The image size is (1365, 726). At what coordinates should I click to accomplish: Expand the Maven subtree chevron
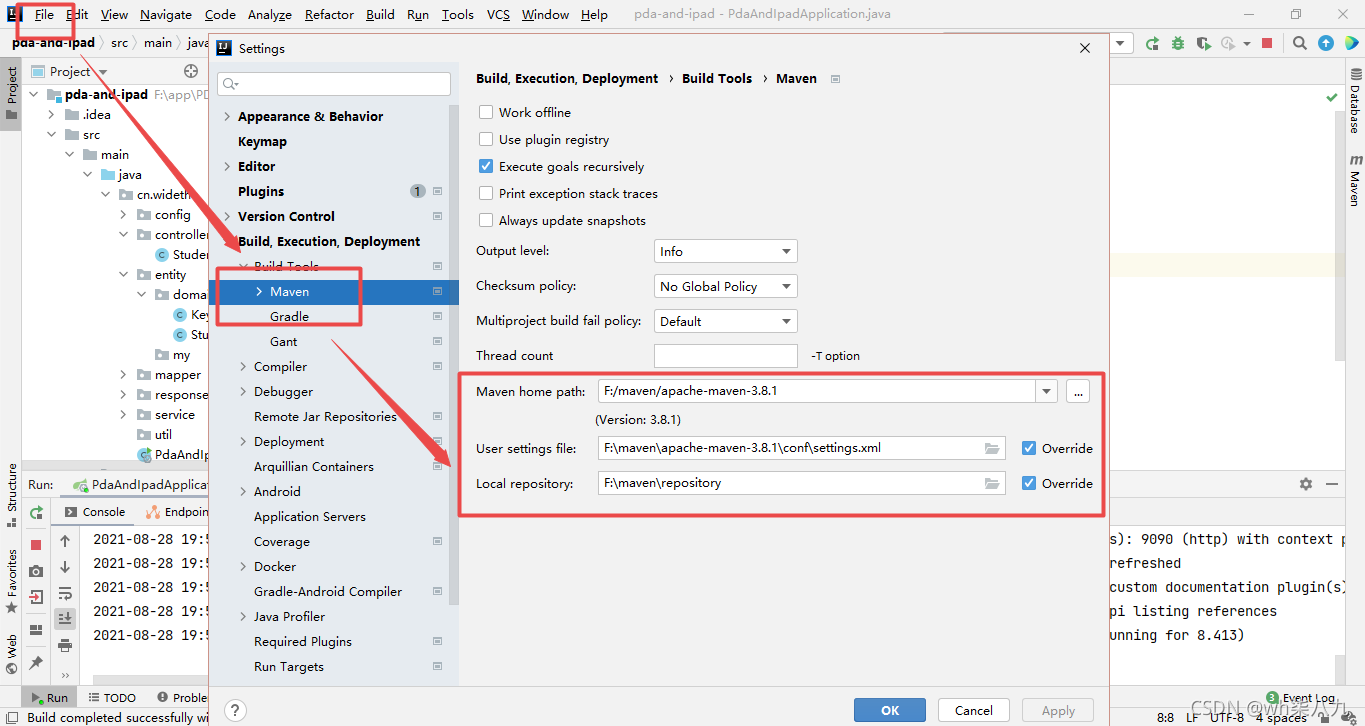click(259, 292)
